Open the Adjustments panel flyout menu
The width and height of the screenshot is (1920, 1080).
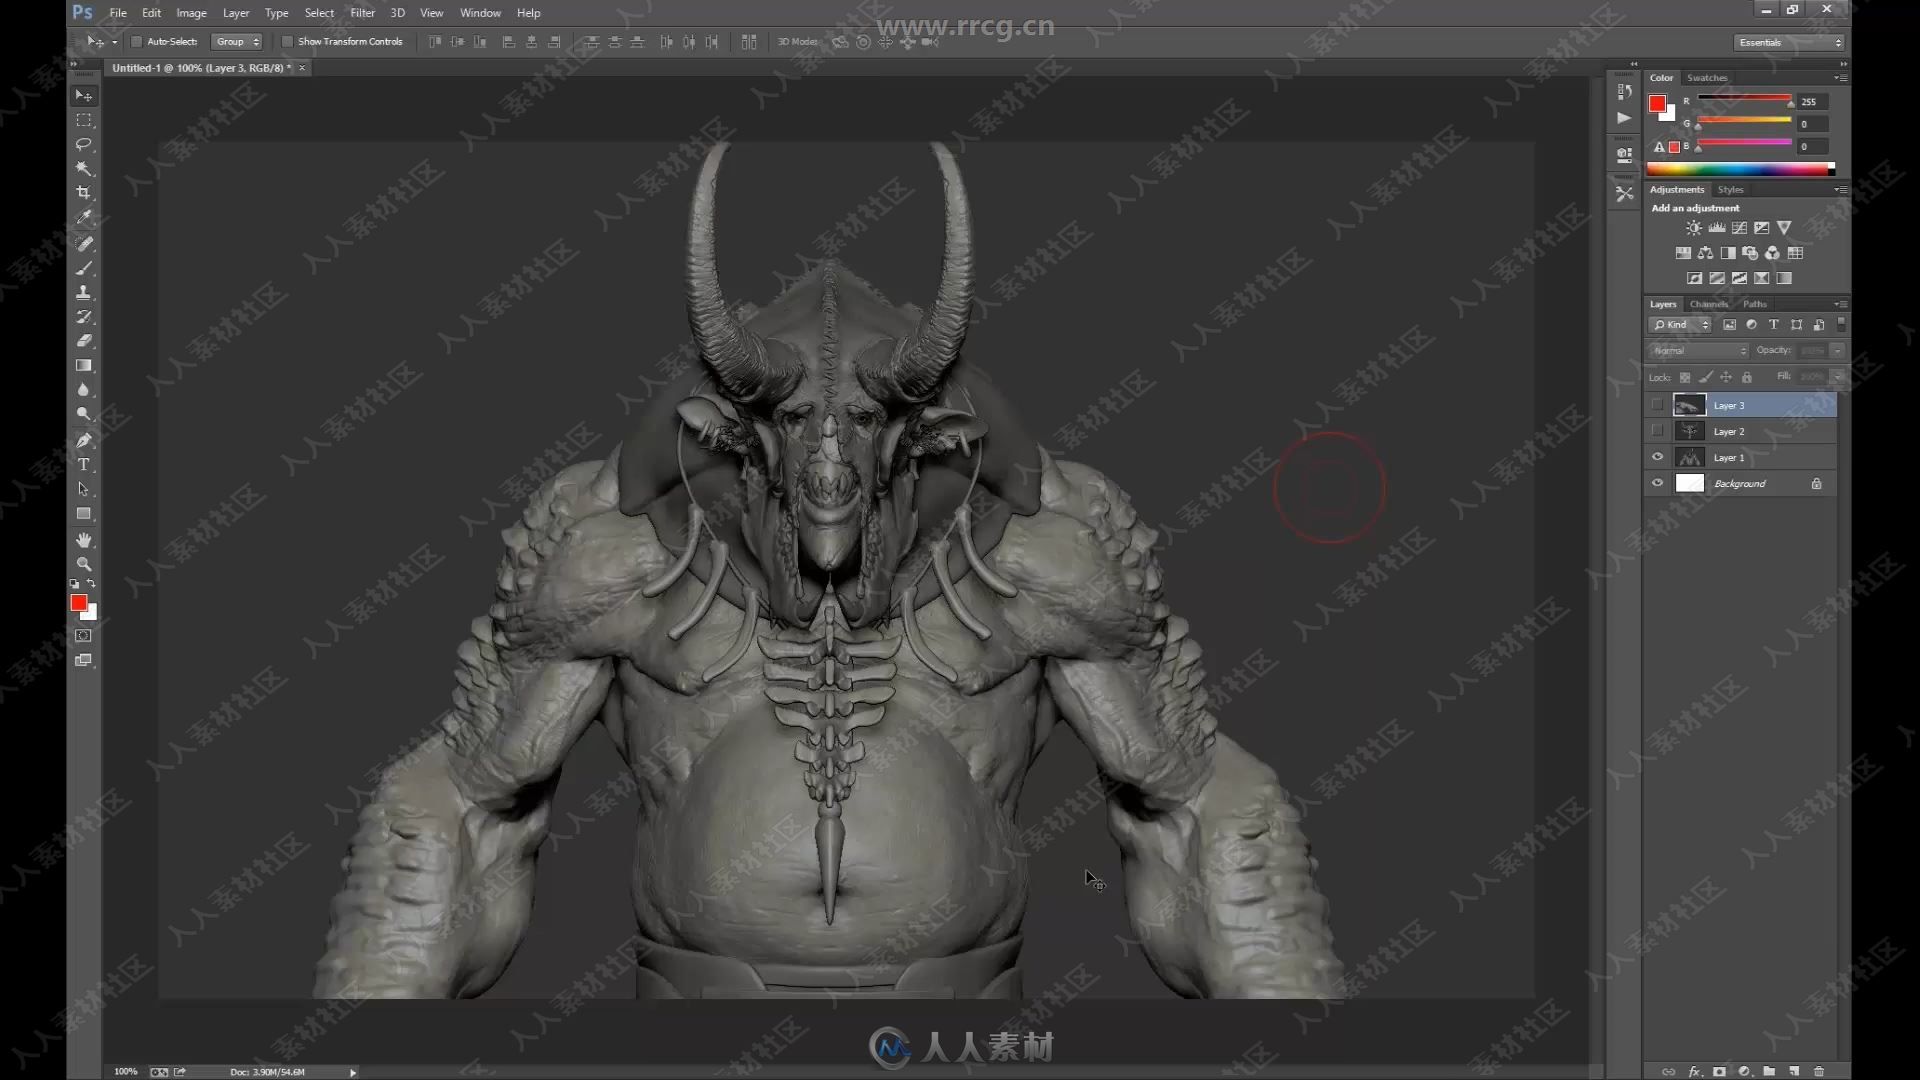coord(1840,190)
